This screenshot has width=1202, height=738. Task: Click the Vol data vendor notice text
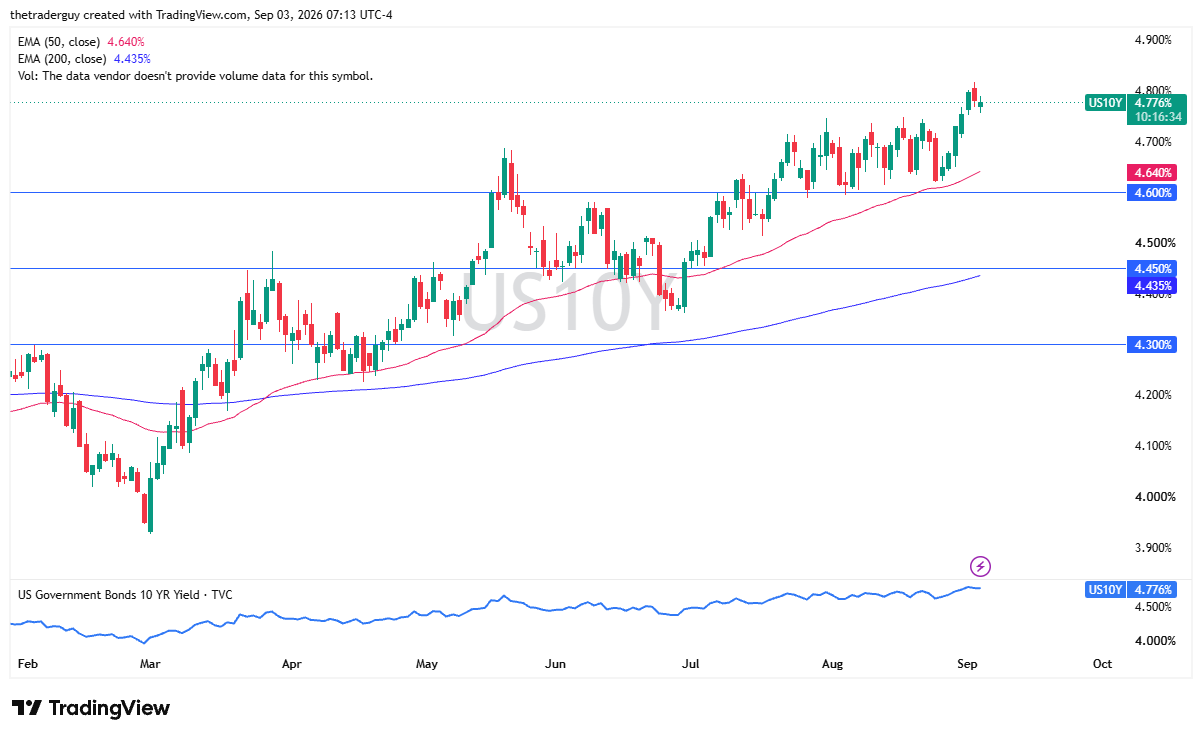[195, 76]
